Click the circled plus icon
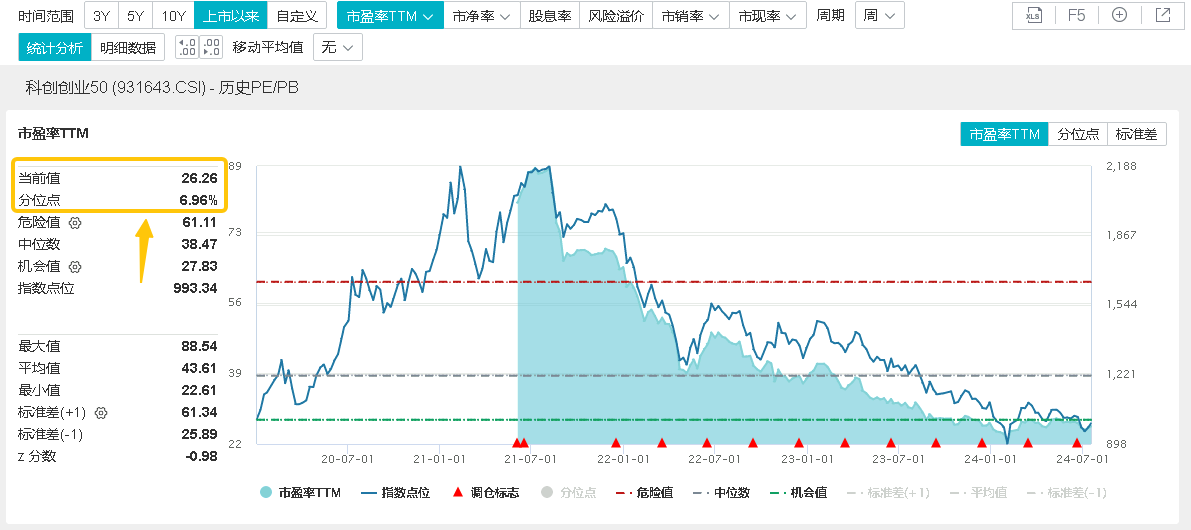Viewport: 1191px width, 530px height. pos(1119,16)
